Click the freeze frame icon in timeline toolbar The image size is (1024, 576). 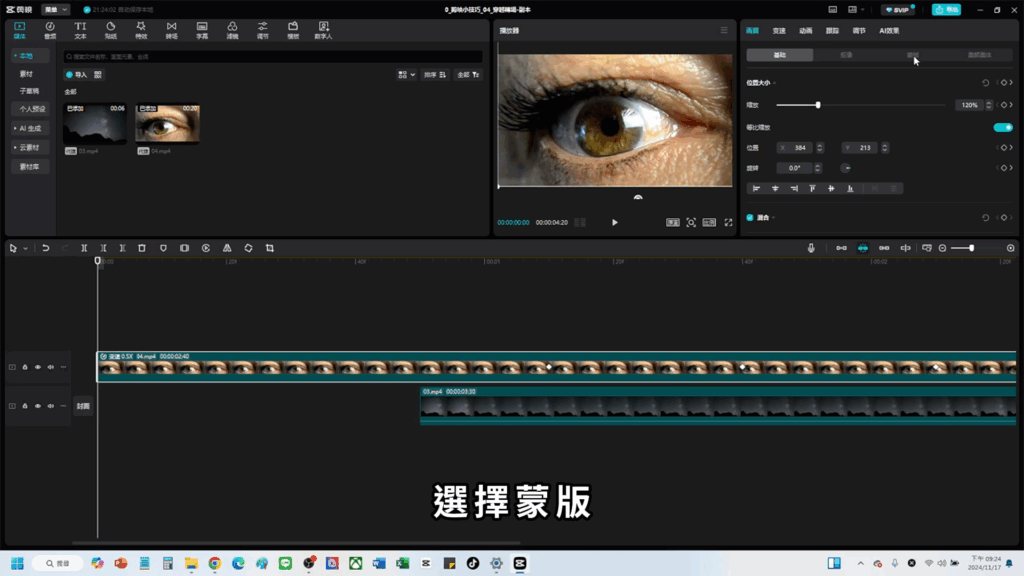coord(184,248)
